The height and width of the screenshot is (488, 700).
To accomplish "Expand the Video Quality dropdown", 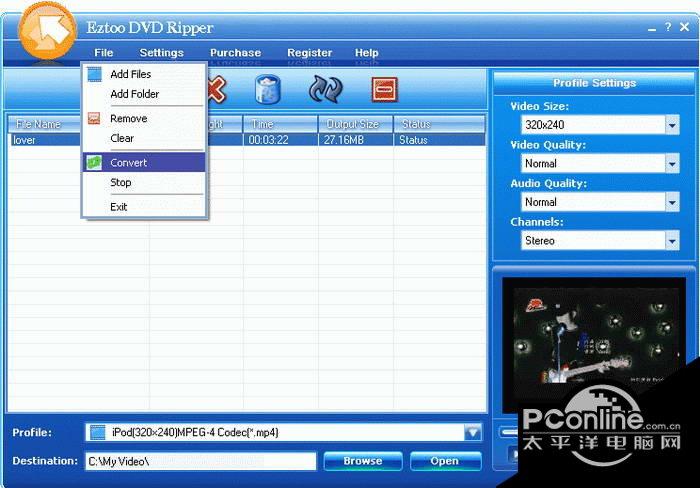I will pos(672,163).
